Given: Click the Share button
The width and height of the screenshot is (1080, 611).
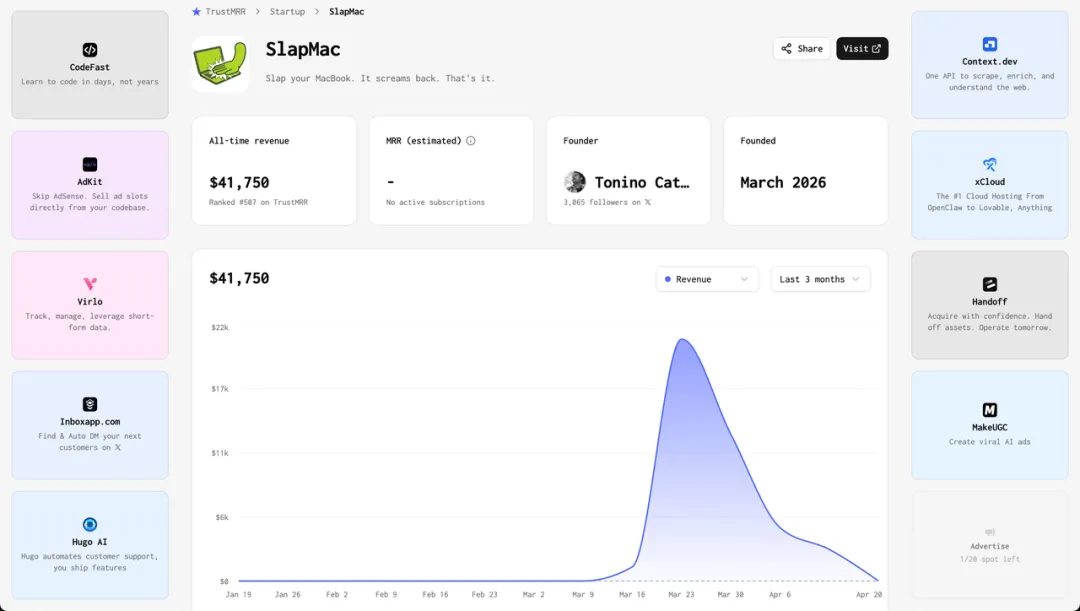Looking at the screenshot, I should coord(802,49).
